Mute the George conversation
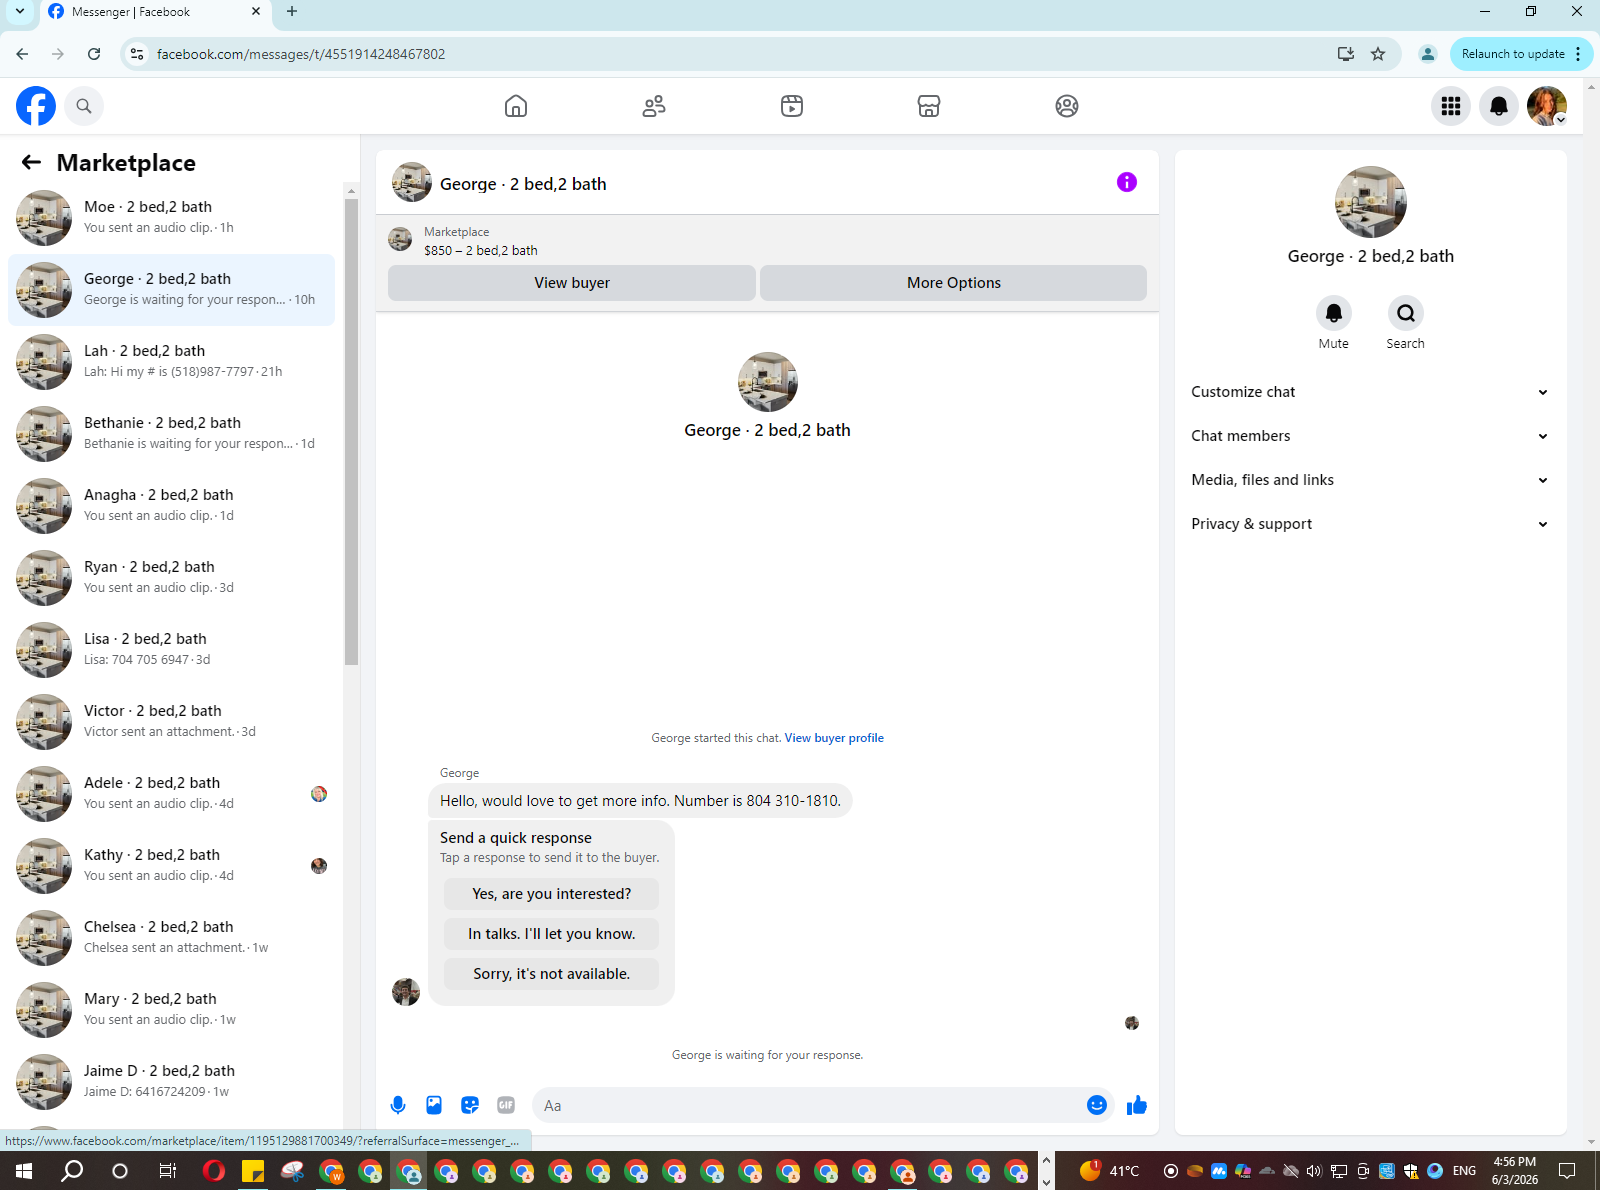The width and height of the screenshot is (1600, 1190). [x=1334, y=314]
